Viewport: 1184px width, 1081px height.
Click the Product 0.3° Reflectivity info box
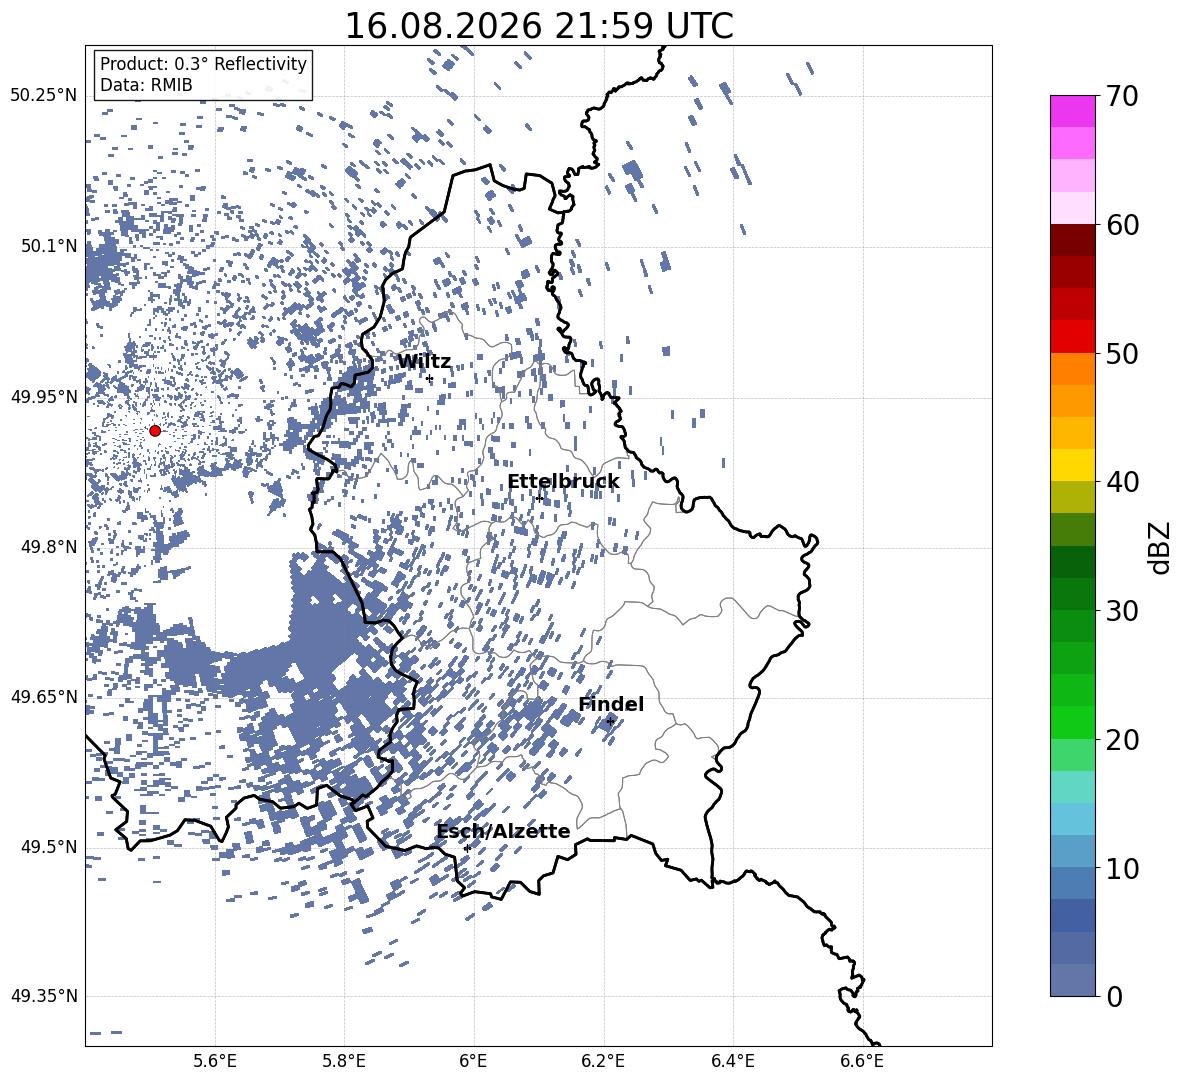pos(203,74)
